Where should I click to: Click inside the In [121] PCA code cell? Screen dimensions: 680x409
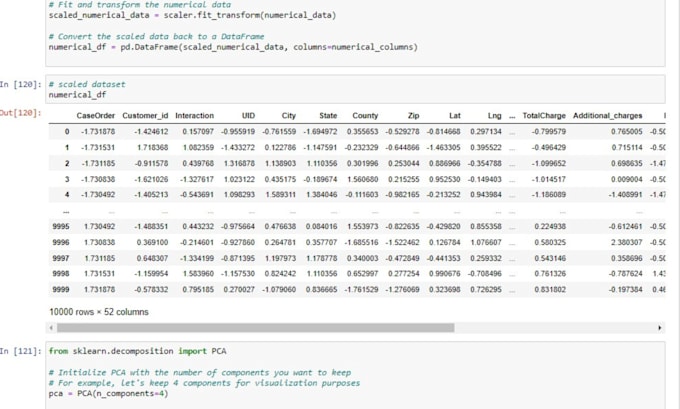(x=355, y=375)
